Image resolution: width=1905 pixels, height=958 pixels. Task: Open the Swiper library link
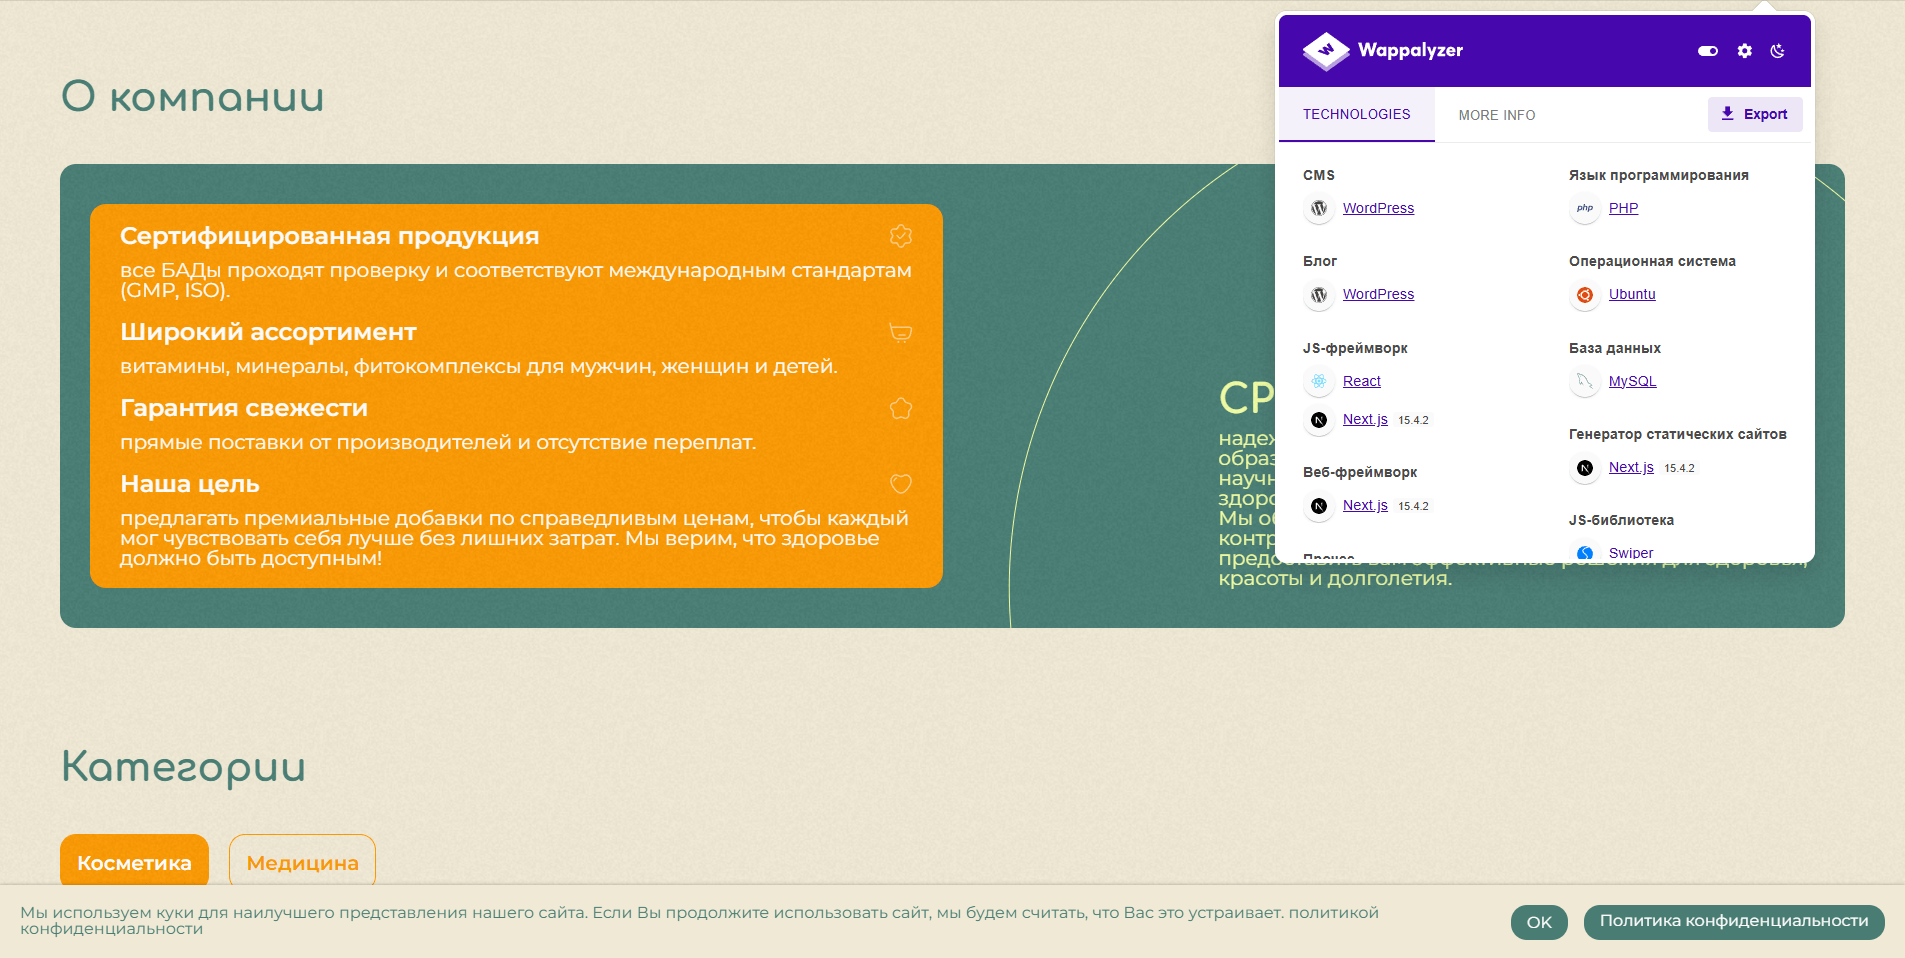tap(1631, 553)
